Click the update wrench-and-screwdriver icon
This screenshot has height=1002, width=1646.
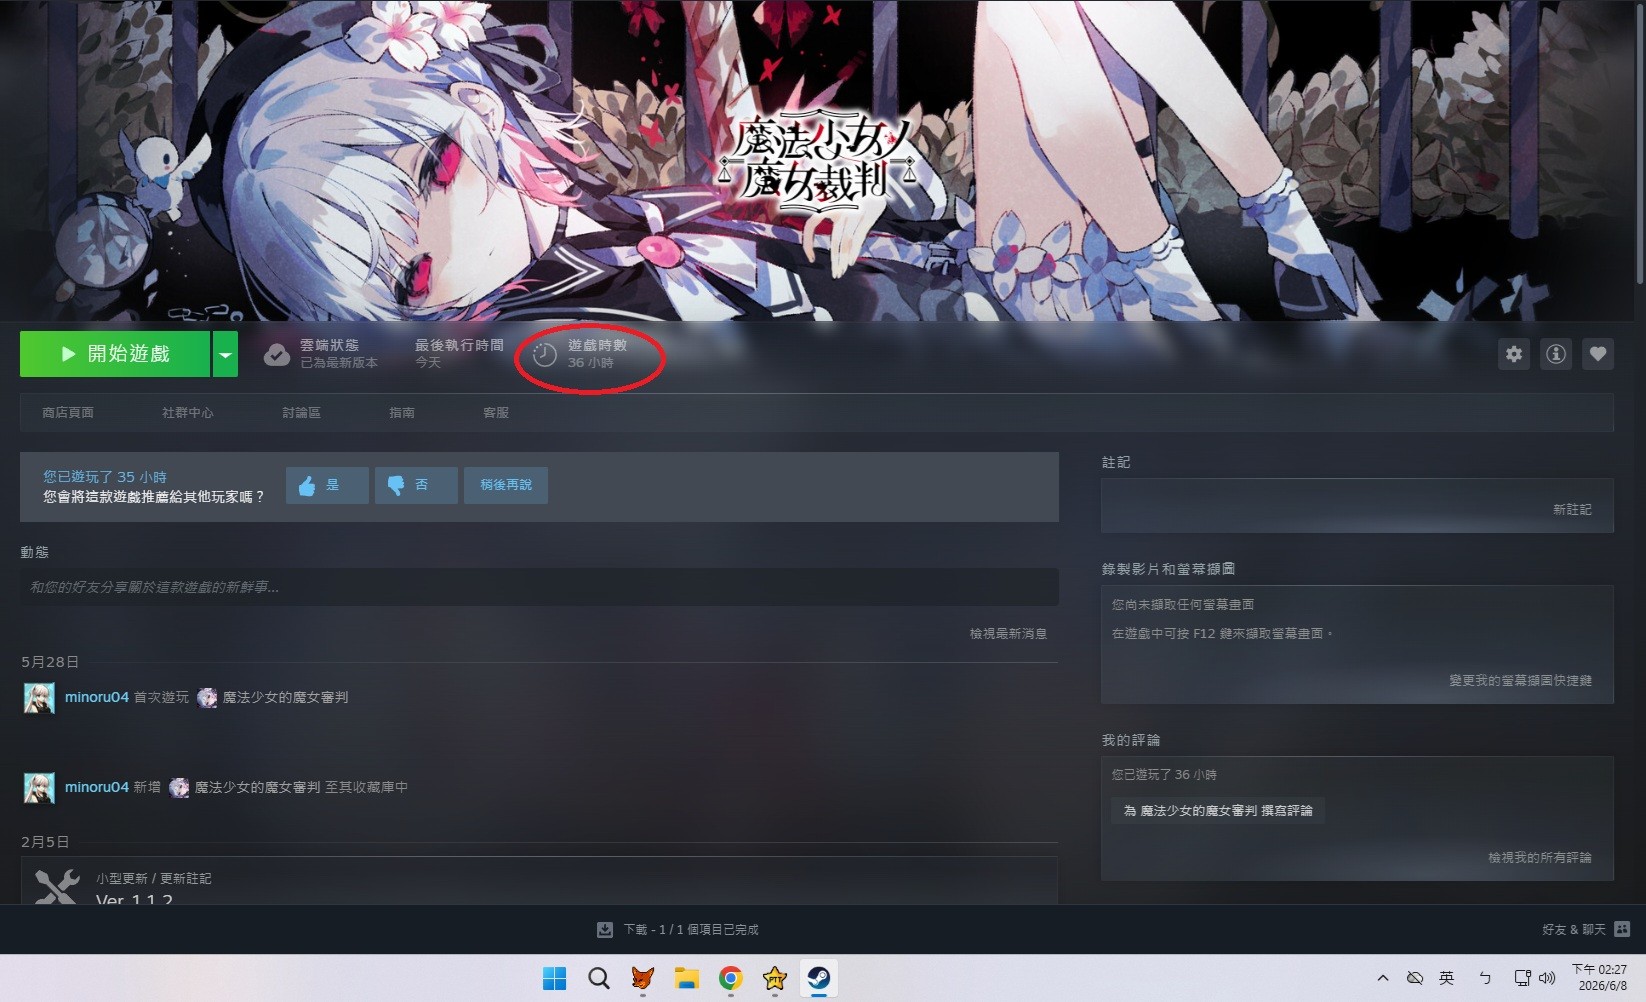57,887
